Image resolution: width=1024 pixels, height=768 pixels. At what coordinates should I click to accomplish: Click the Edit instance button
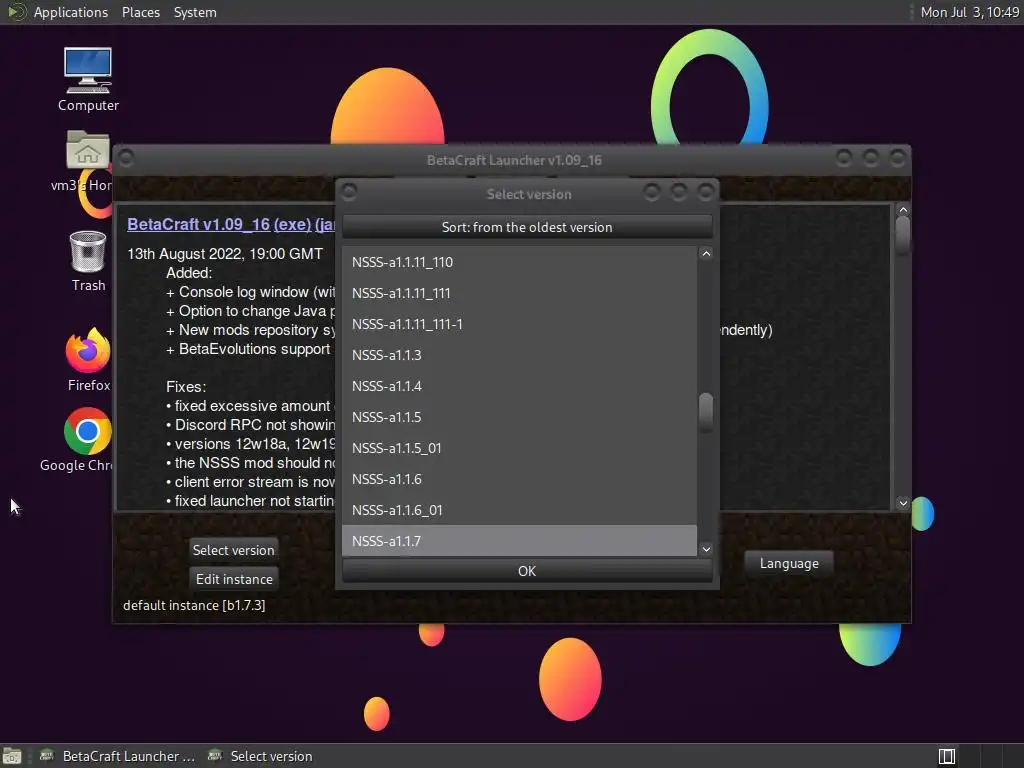(234, 579)
